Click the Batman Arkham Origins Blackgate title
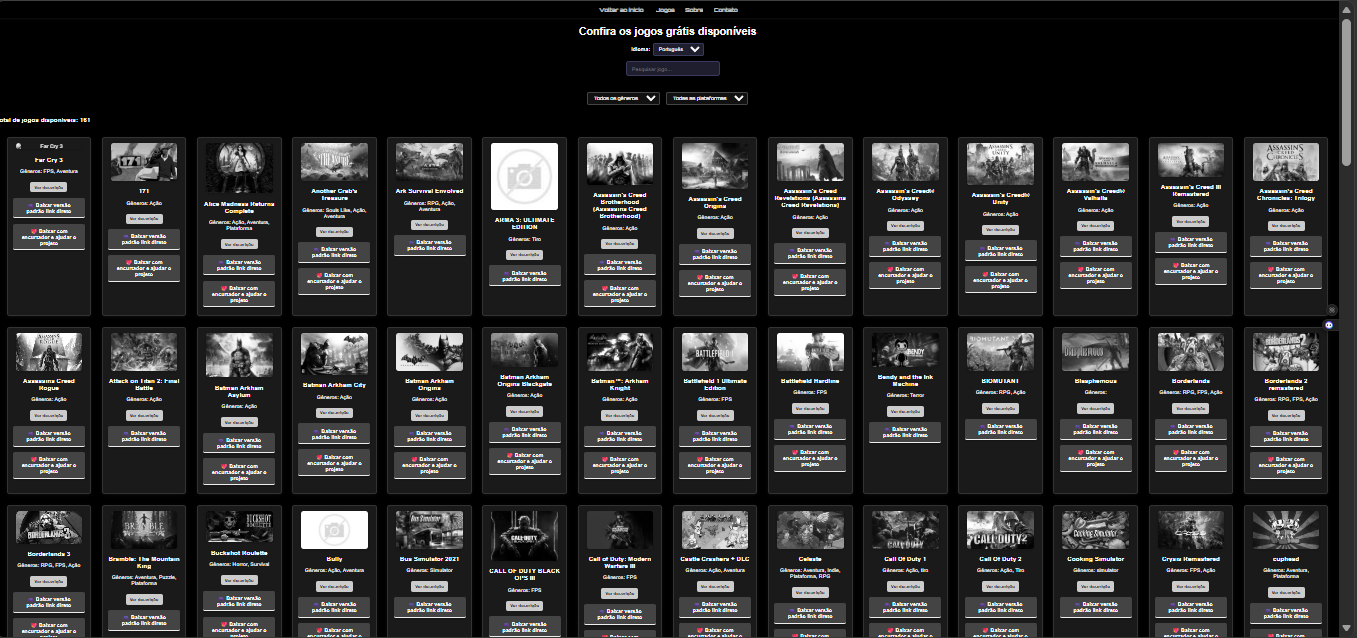This screenshot has width=1357, height=638. click(525, 380)
